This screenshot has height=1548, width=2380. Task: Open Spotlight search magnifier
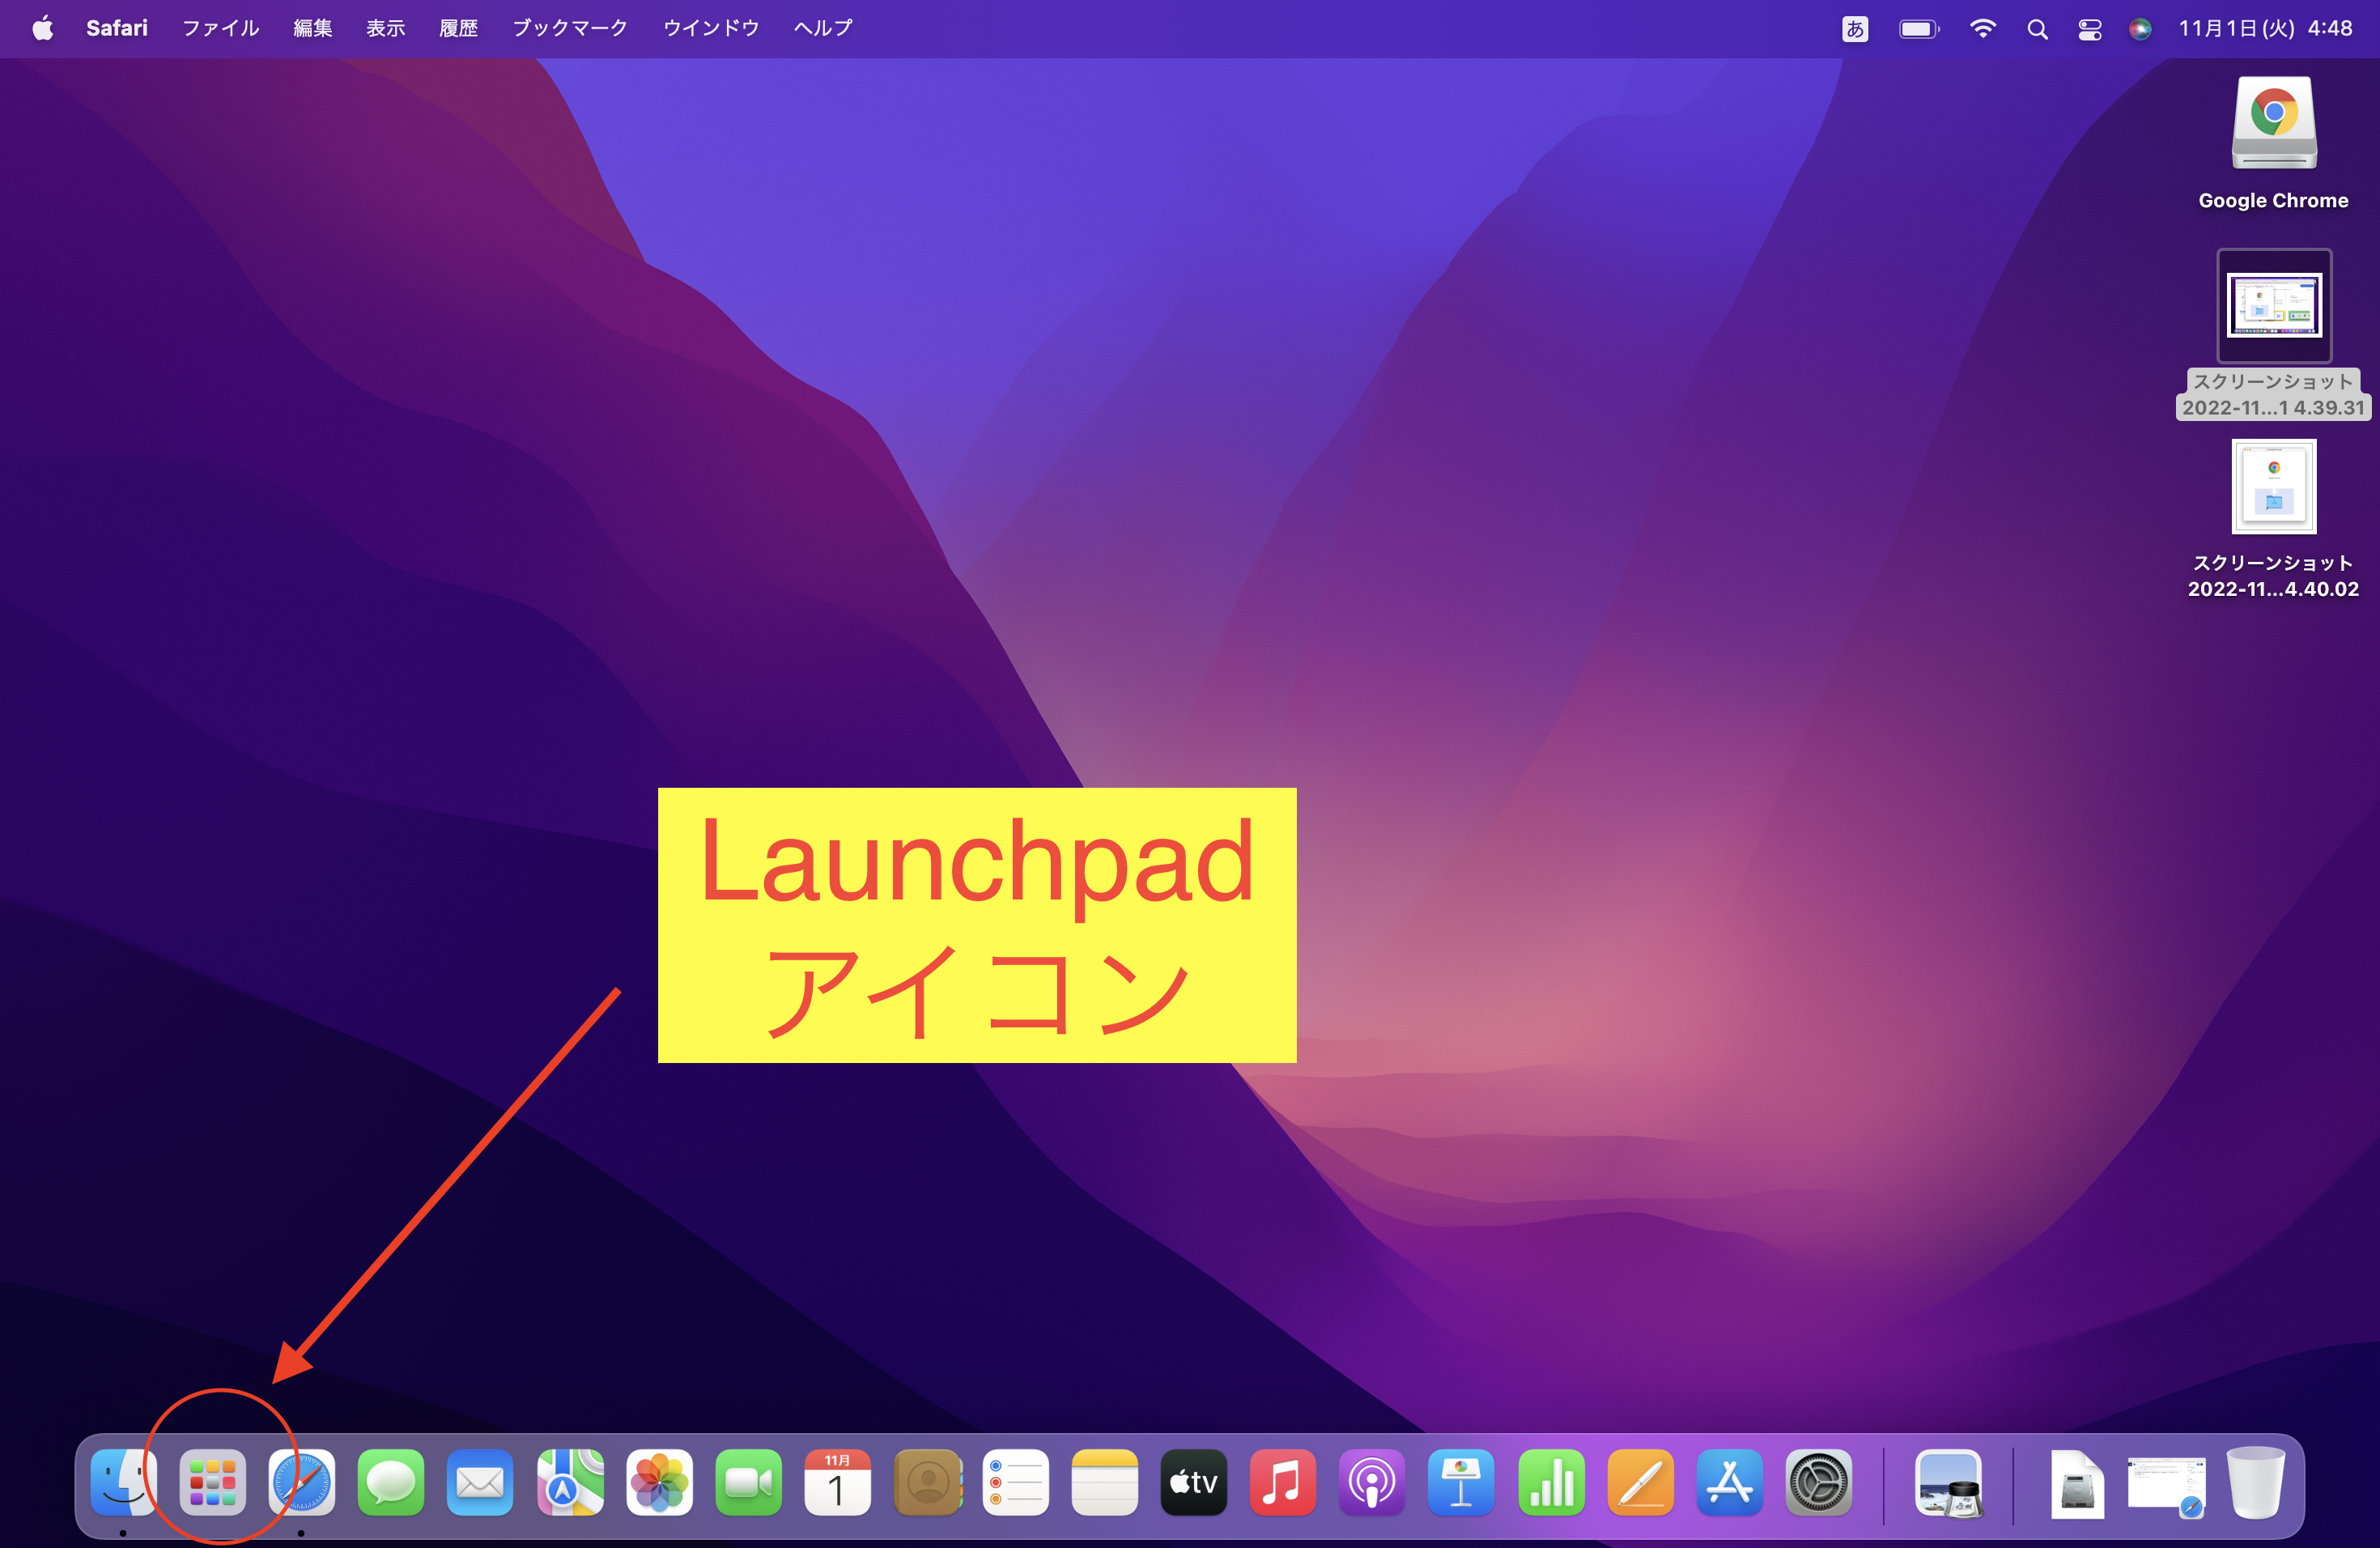click(x=2037, y=29)
